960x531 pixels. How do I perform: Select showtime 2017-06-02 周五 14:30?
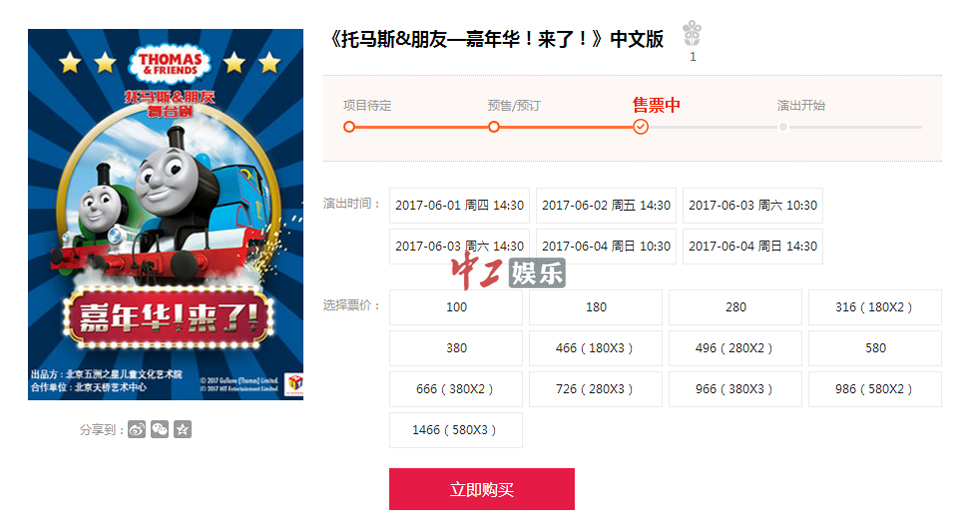[606, 205]
